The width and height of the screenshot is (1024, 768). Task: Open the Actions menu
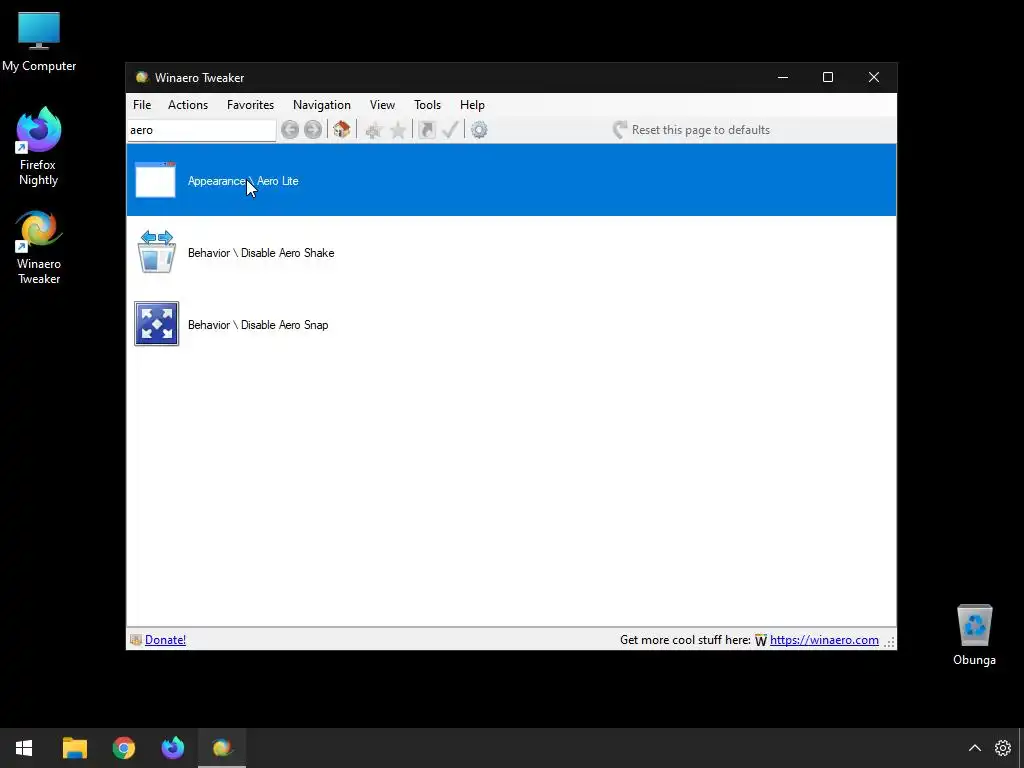coord(188,104)
